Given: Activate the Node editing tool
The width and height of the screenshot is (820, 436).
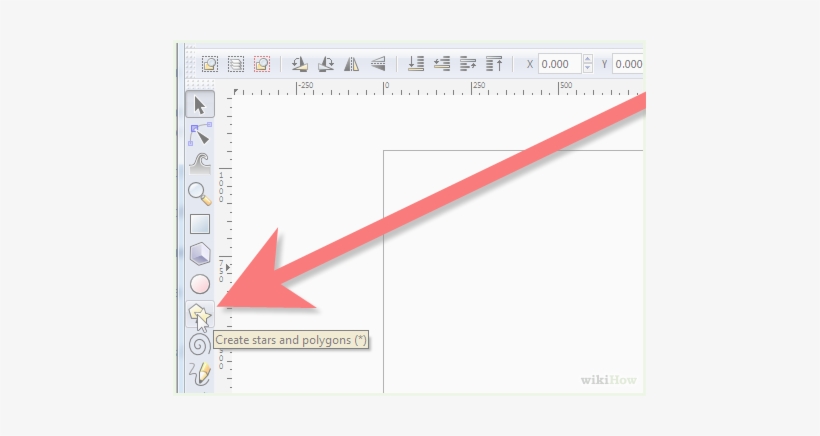Looking at the screenshot, I should (x=200, y=133).
